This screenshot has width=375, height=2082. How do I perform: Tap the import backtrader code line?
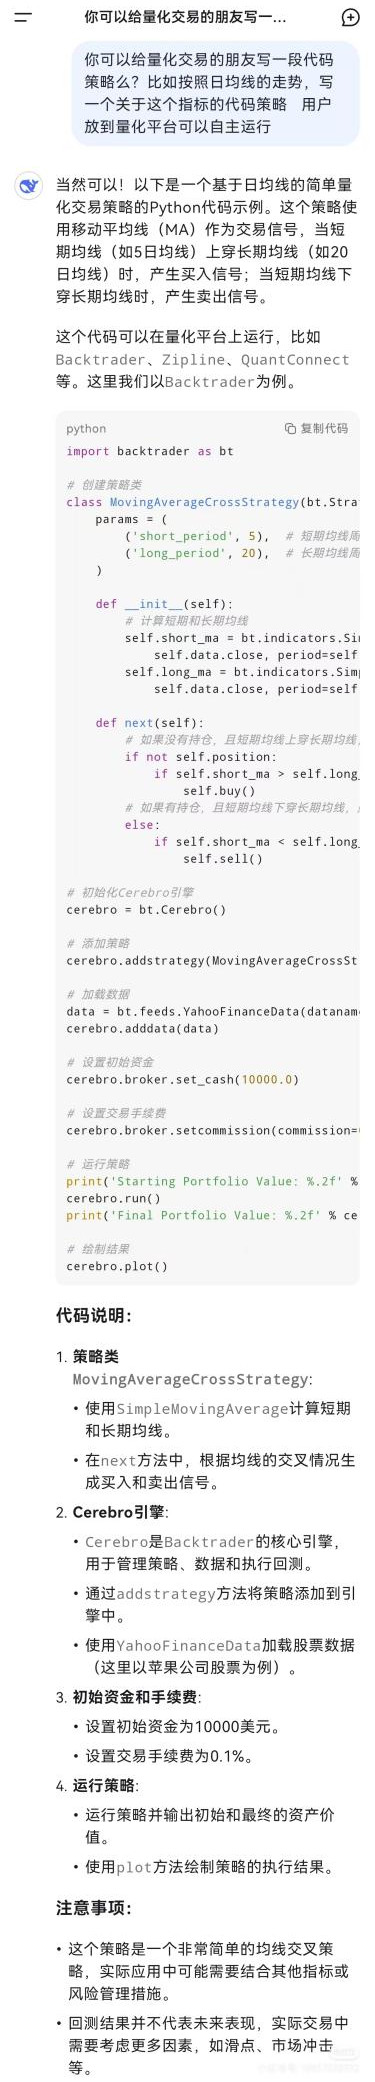coord(150,451)
